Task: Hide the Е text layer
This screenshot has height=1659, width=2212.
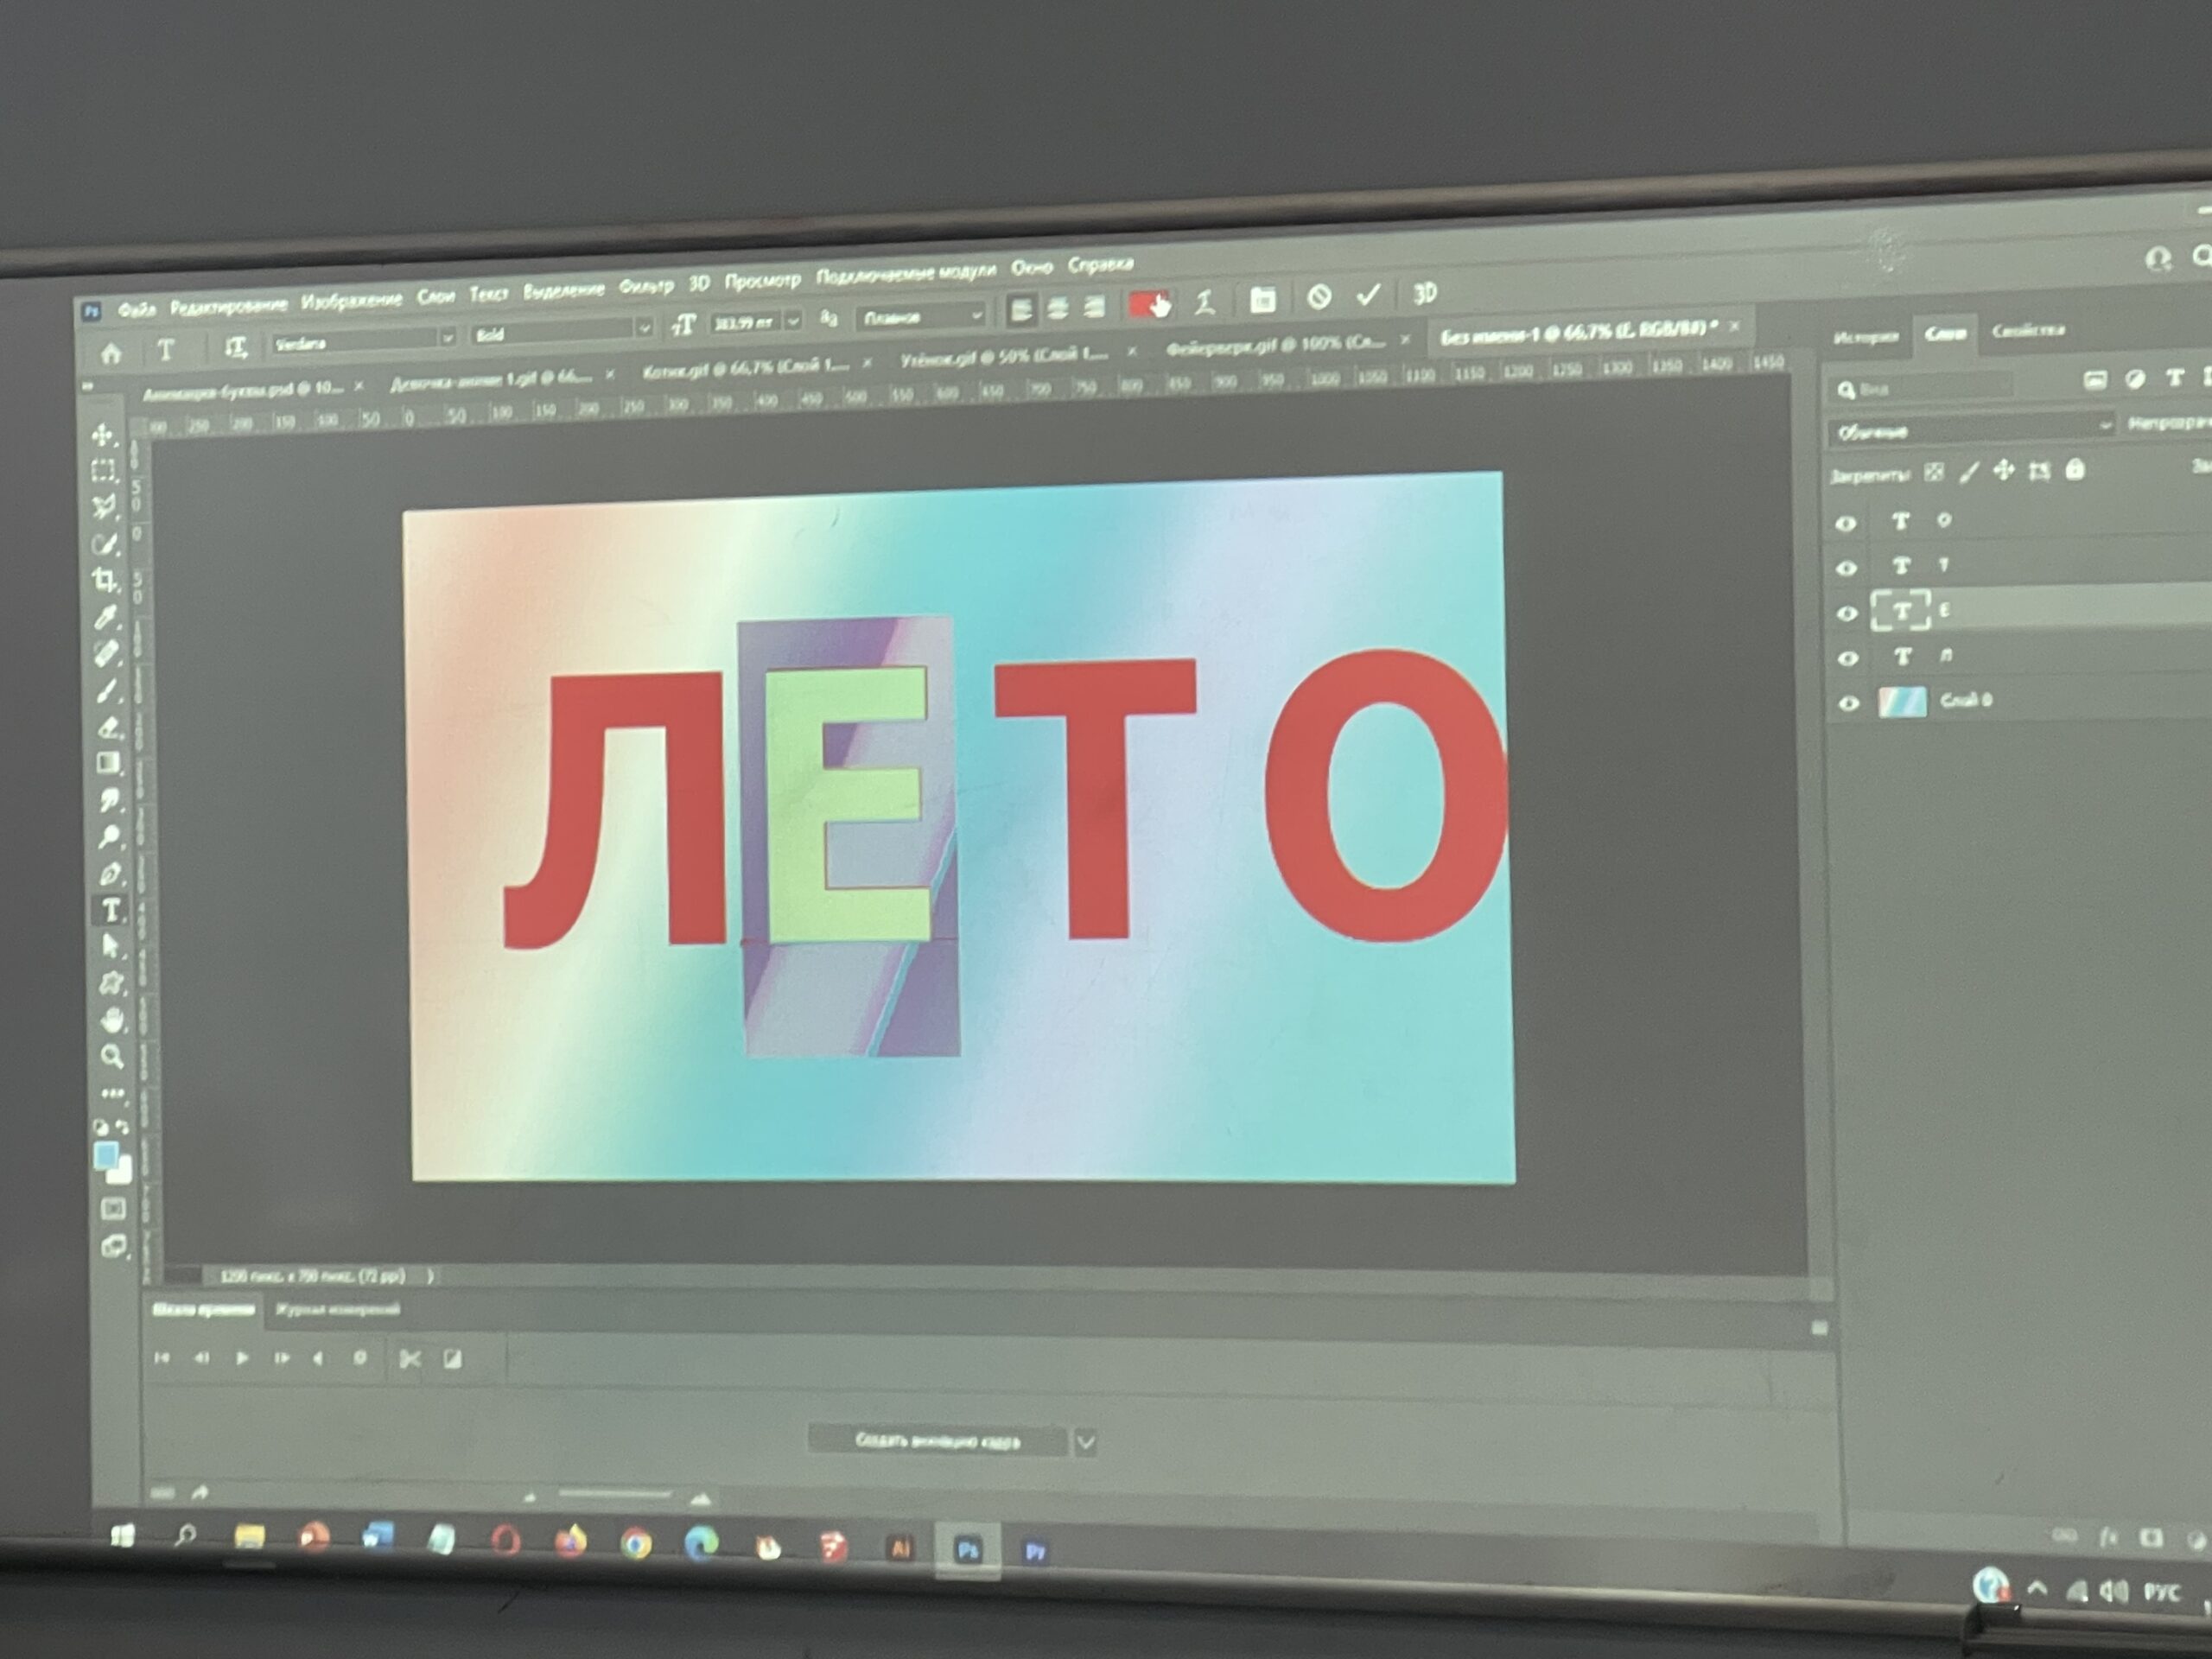Action: [1847, 613]
